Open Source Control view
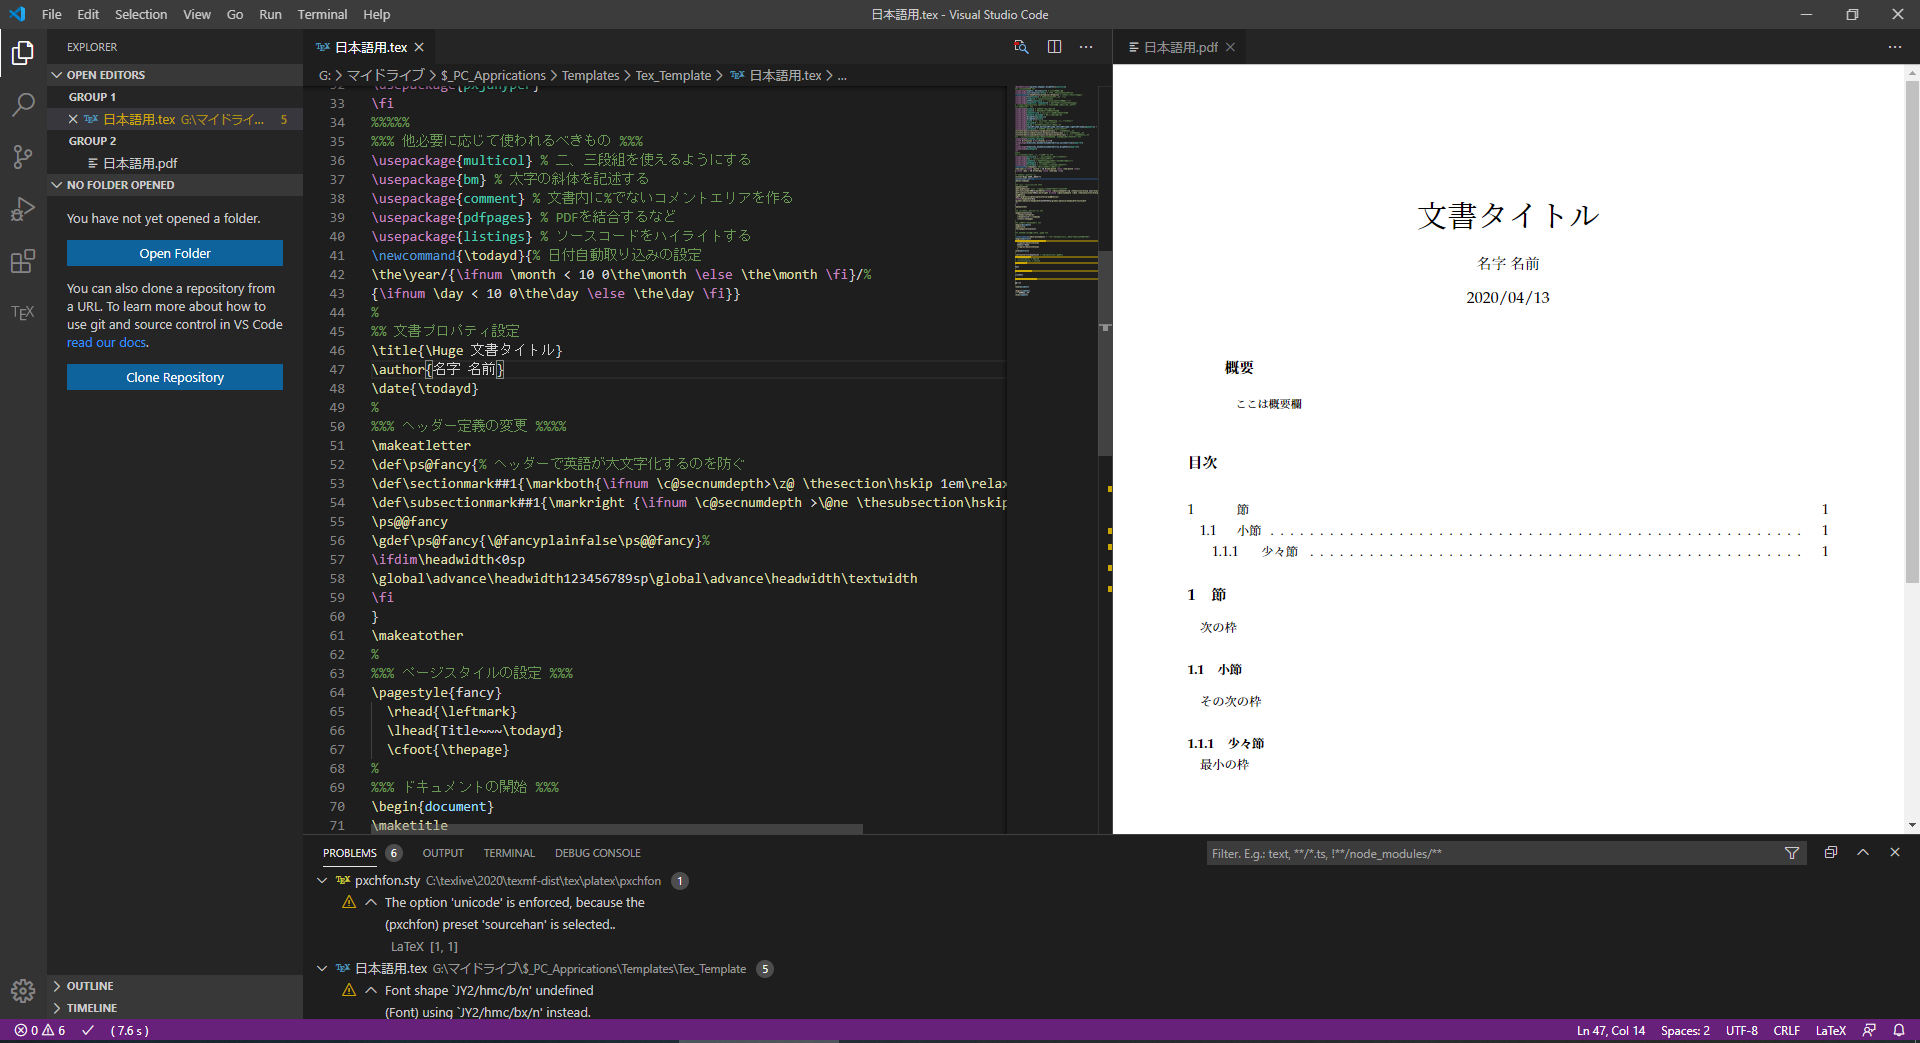This screenshot has height=1043, width=1920. pyautogui.click(x=23, y=157)
